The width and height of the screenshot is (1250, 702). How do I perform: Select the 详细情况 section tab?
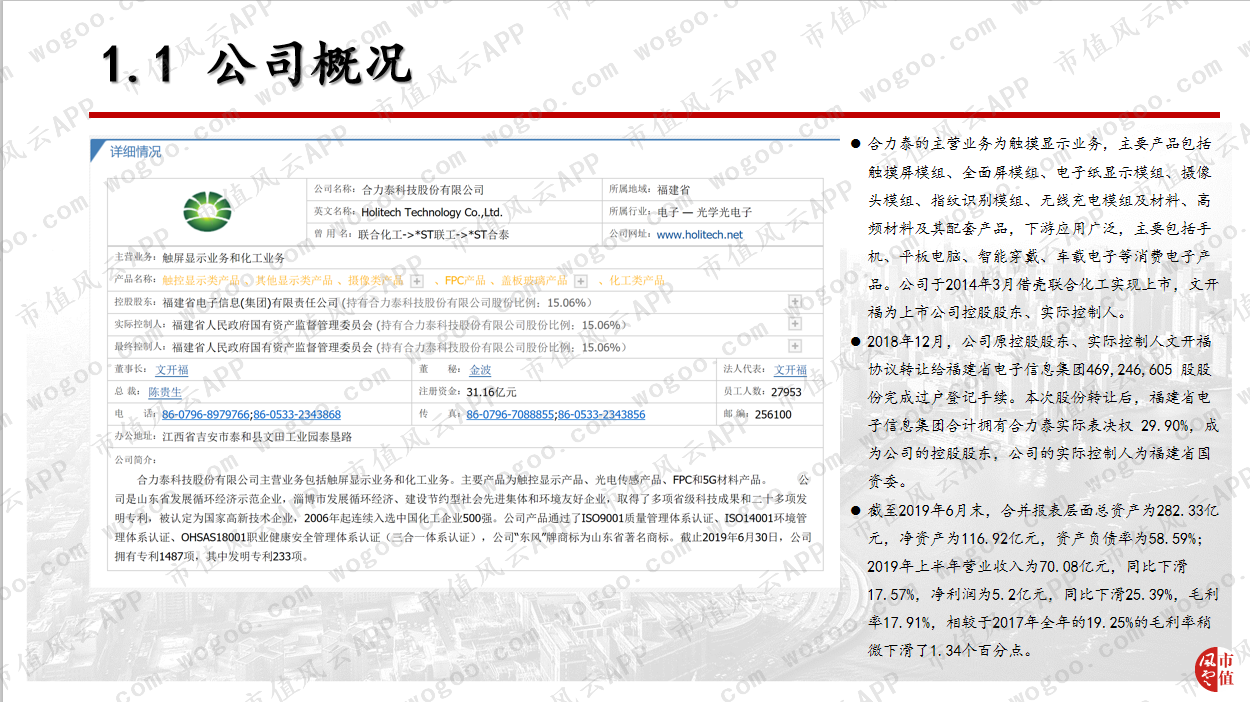click(x=135, y=152)
